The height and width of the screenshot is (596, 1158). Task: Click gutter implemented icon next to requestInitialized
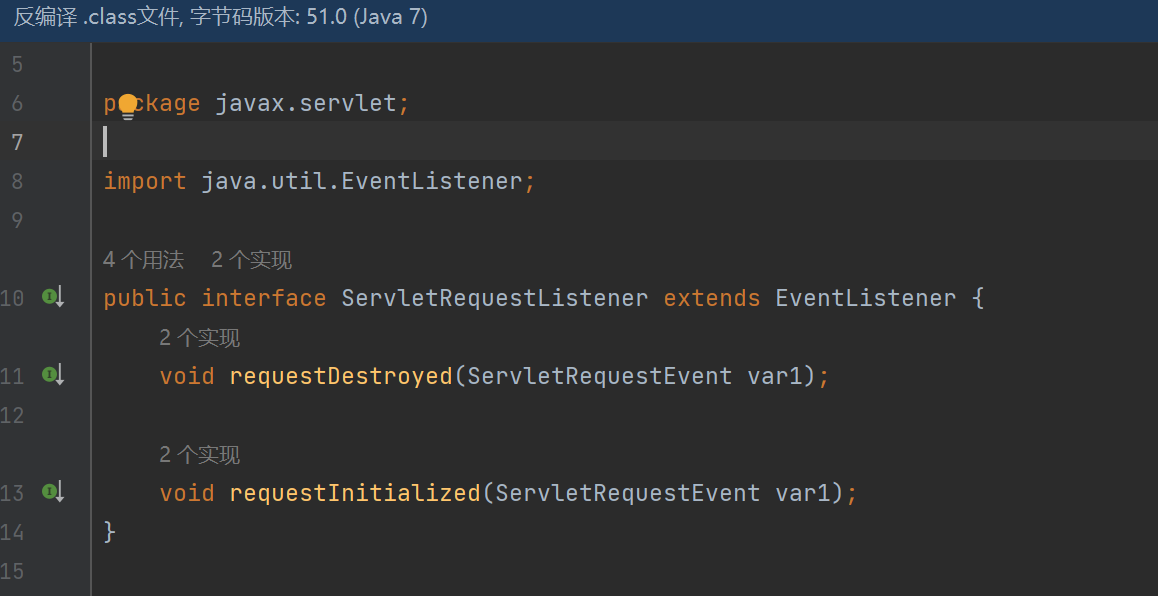[52, 492]
